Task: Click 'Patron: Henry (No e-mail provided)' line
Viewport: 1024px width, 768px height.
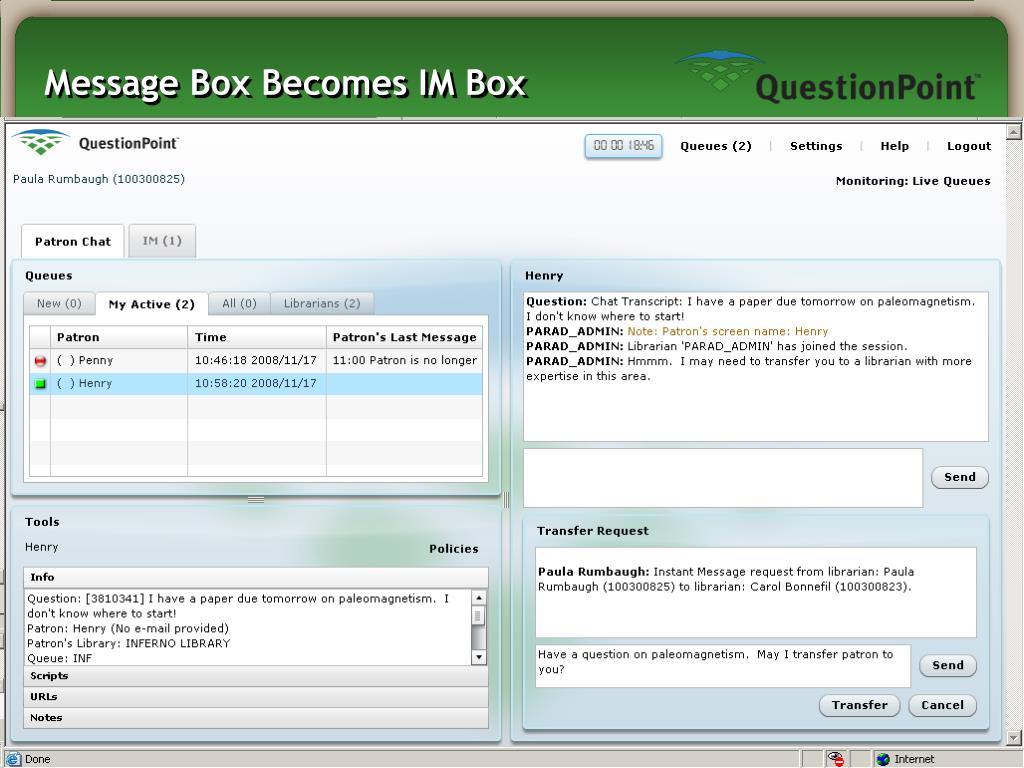Action: pos(128,628)
